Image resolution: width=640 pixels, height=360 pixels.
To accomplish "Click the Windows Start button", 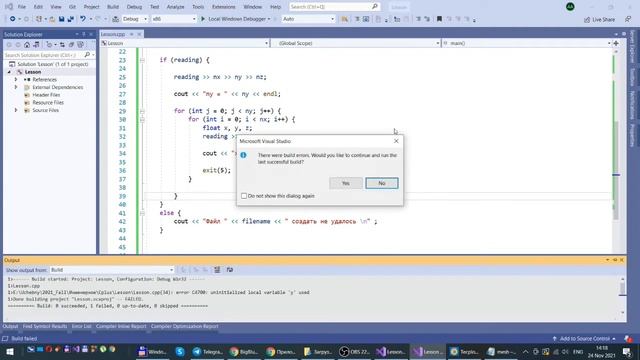I will click(x=9, y=351).
